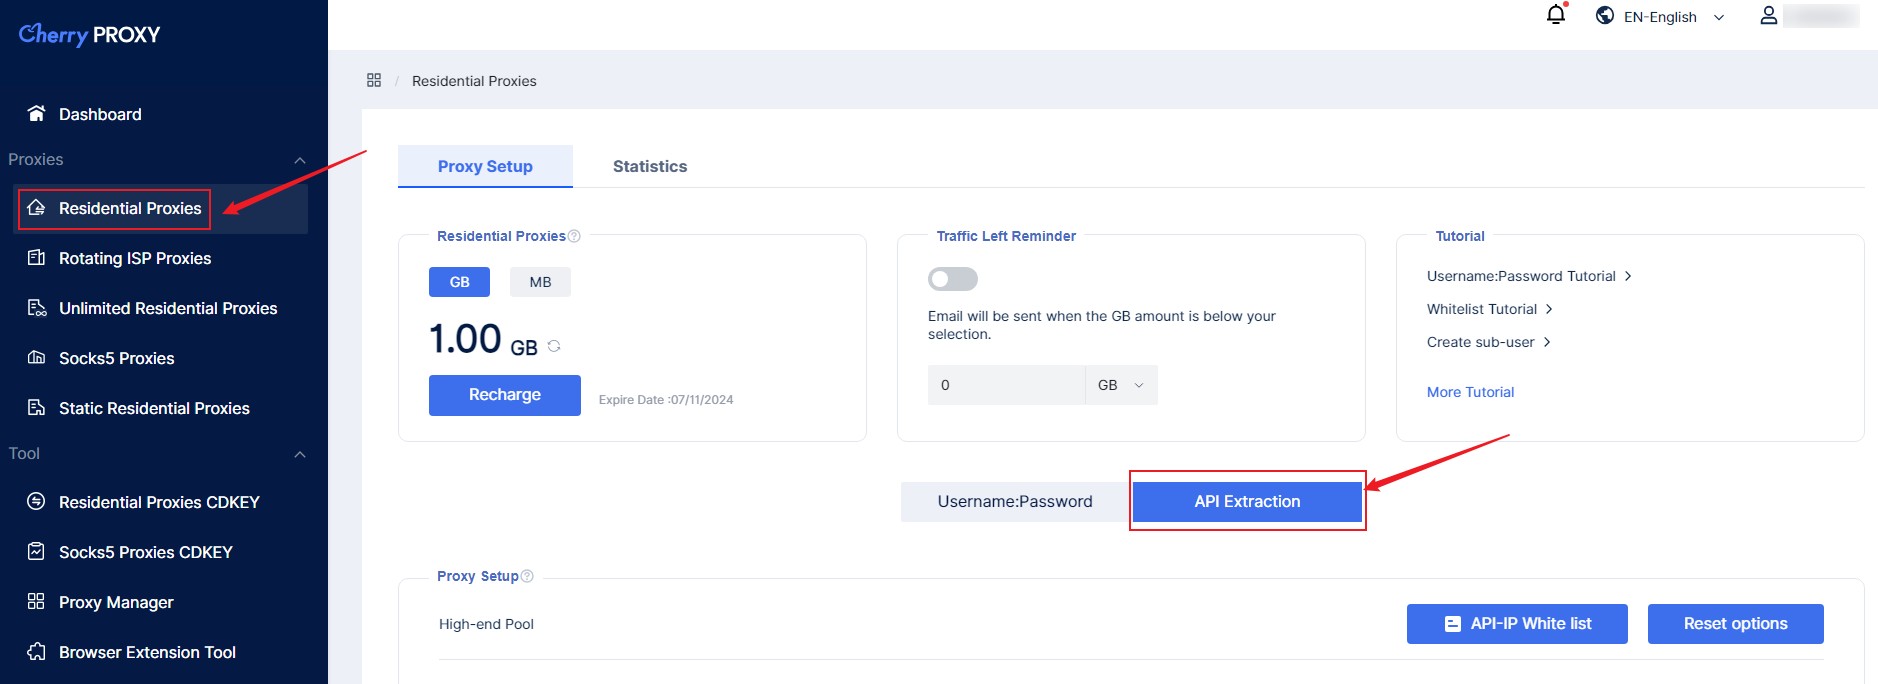Viewport: 1878px width, 684px height.
Task: Open the GB unit dropdown in reminder
Action: click(x=1121, y=385)
